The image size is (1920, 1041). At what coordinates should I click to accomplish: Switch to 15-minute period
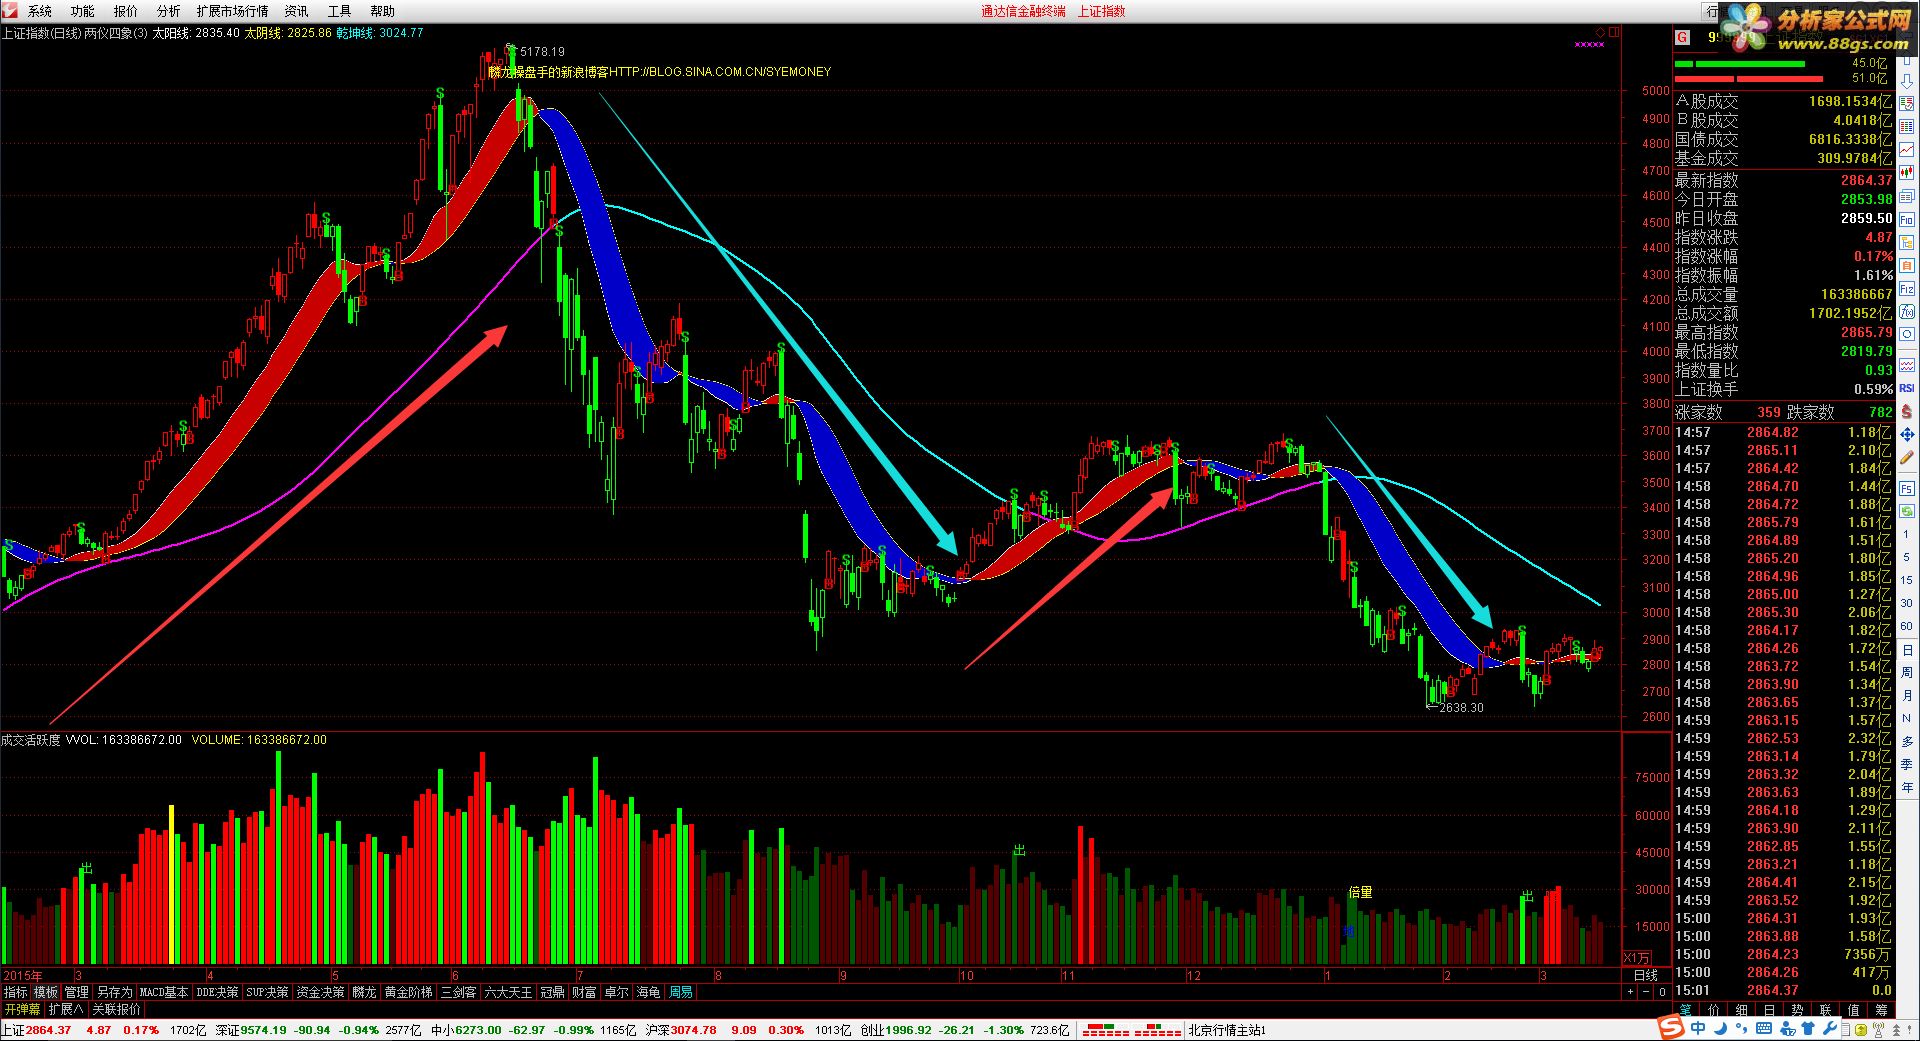1907,580
